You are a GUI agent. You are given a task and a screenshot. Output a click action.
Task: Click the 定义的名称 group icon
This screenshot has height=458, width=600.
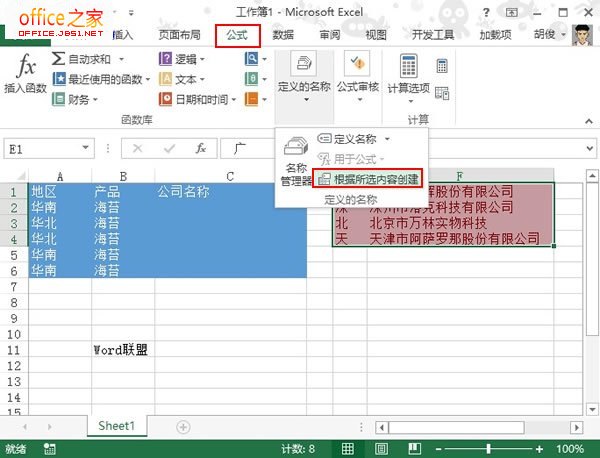click(x=304, y=64)
